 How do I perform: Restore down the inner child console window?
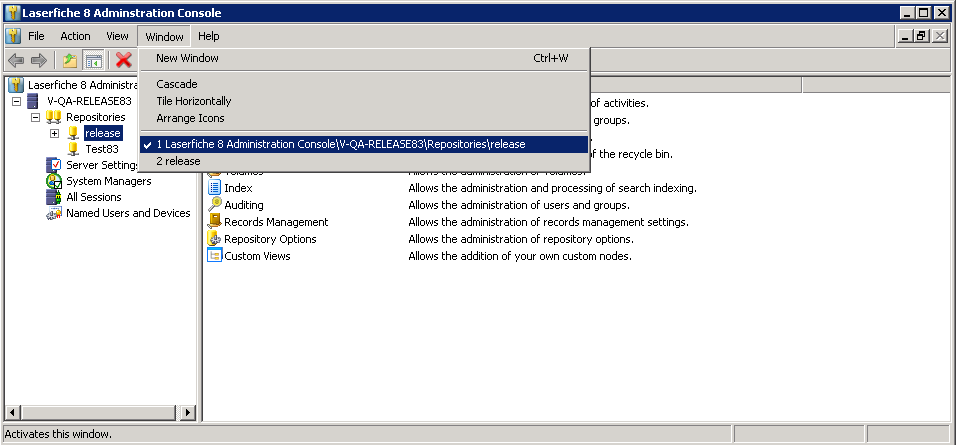pos(921,36)
